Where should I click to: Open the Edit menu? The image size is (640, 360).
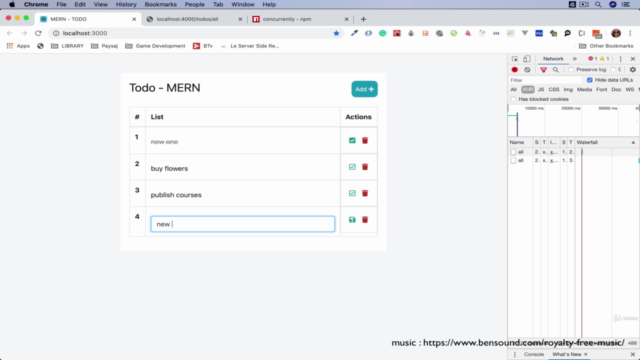point(80,4)
